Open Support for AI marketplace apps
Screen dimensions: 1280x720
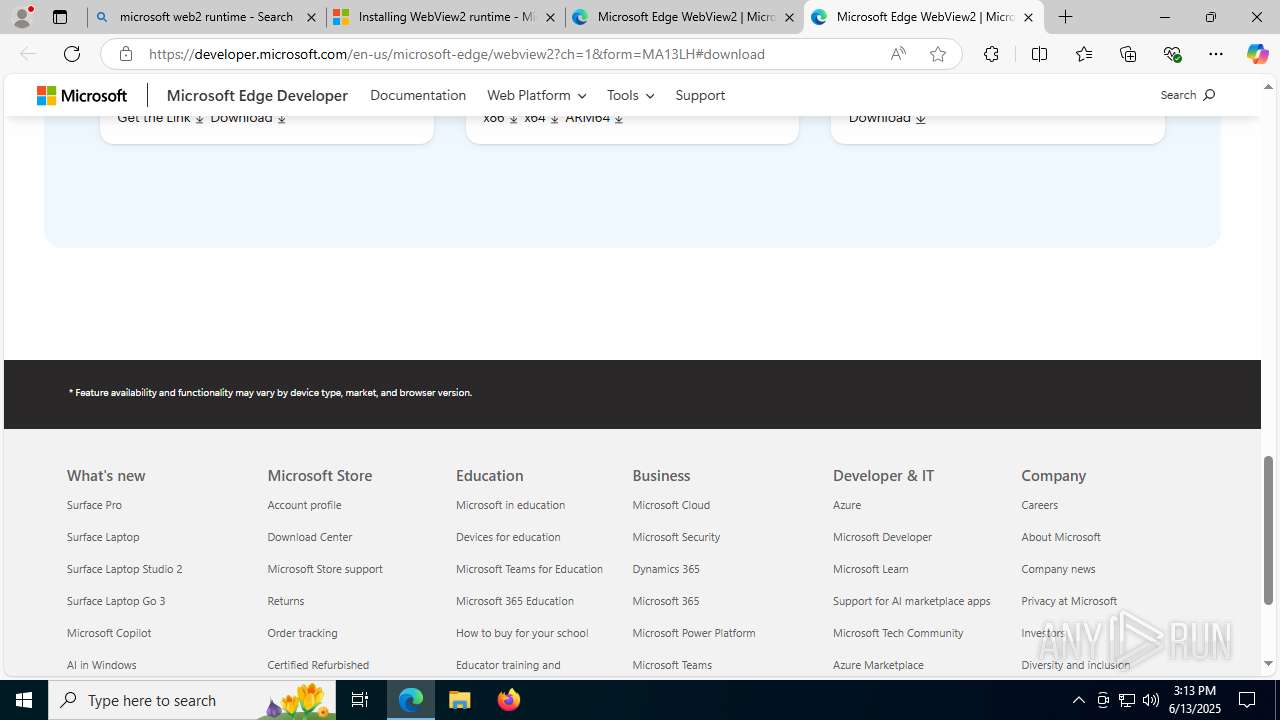pos(911,601)
